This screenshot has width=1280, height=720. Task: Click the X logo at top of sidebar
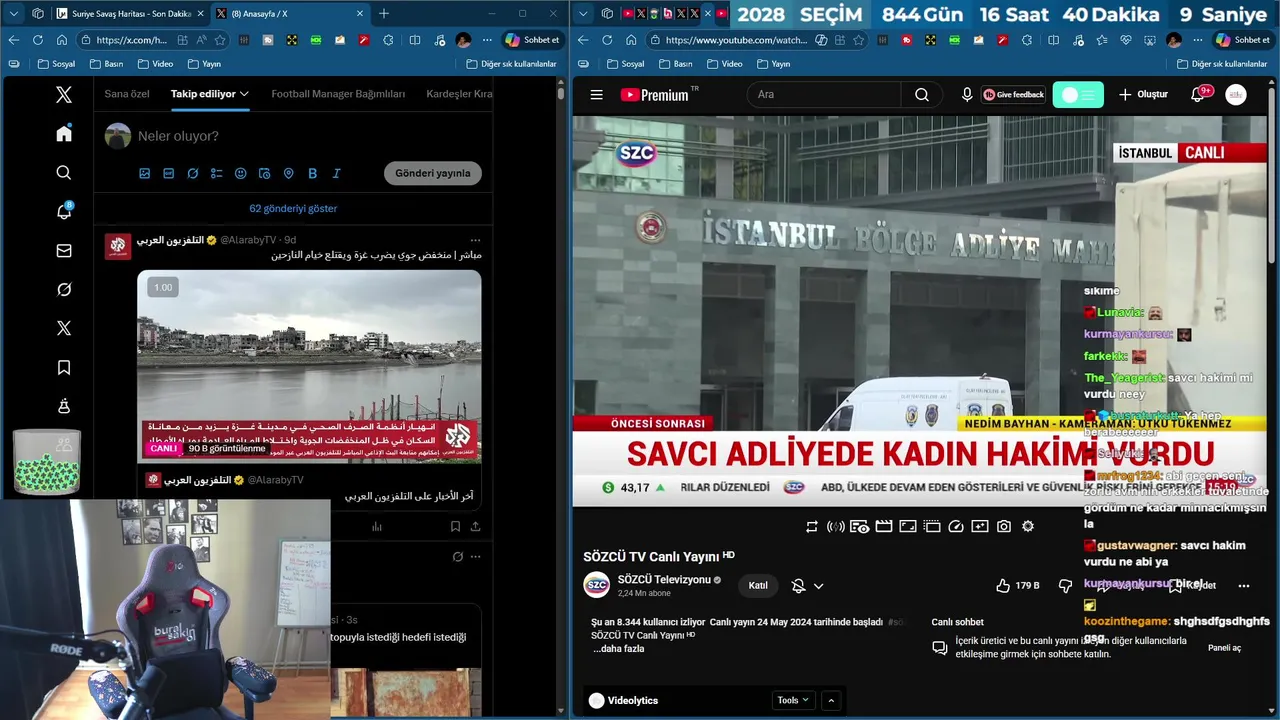click(64, 95)
